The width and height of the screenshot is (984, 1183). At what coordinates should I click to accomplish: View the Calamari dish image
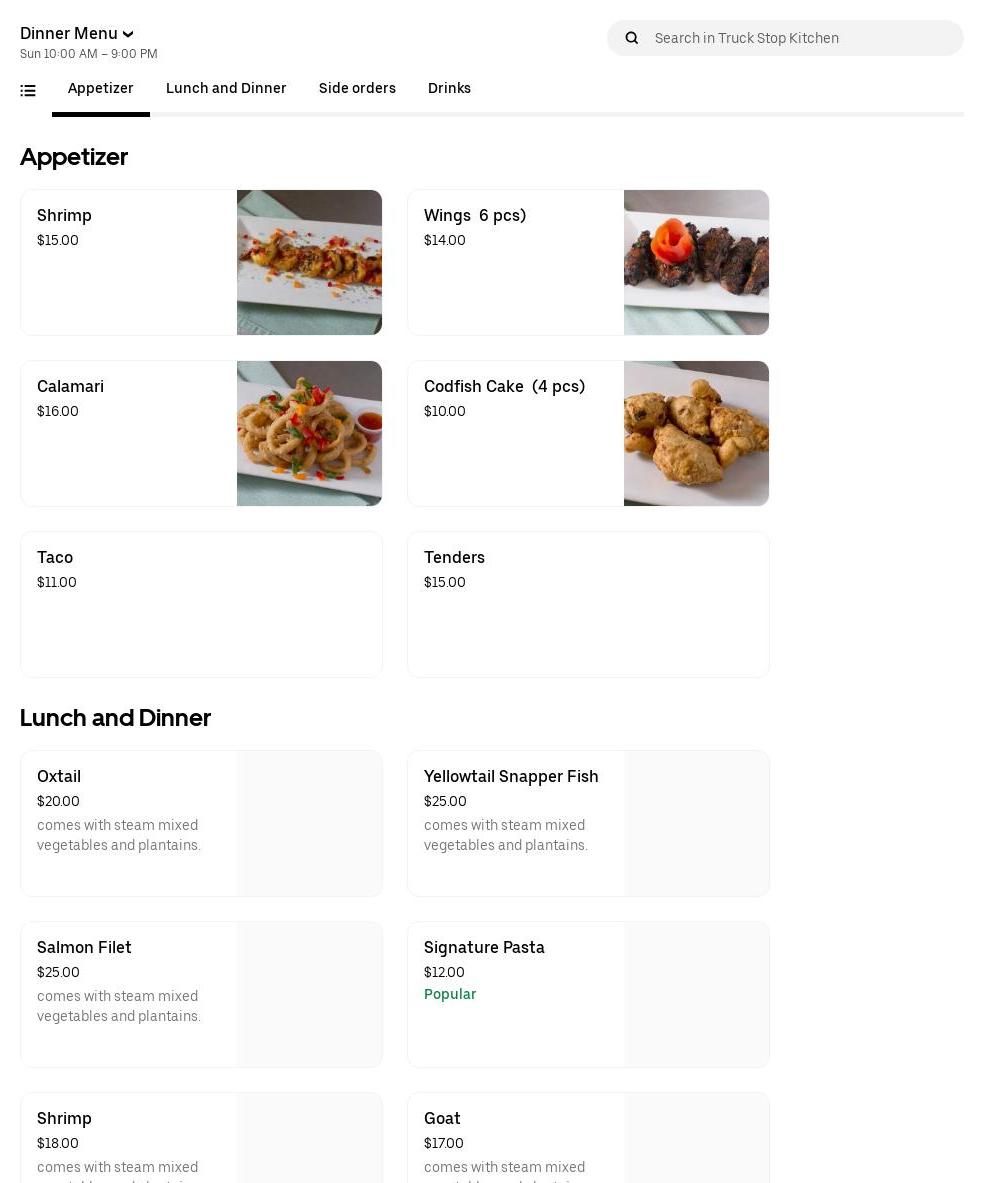click(x=309, y=433)
